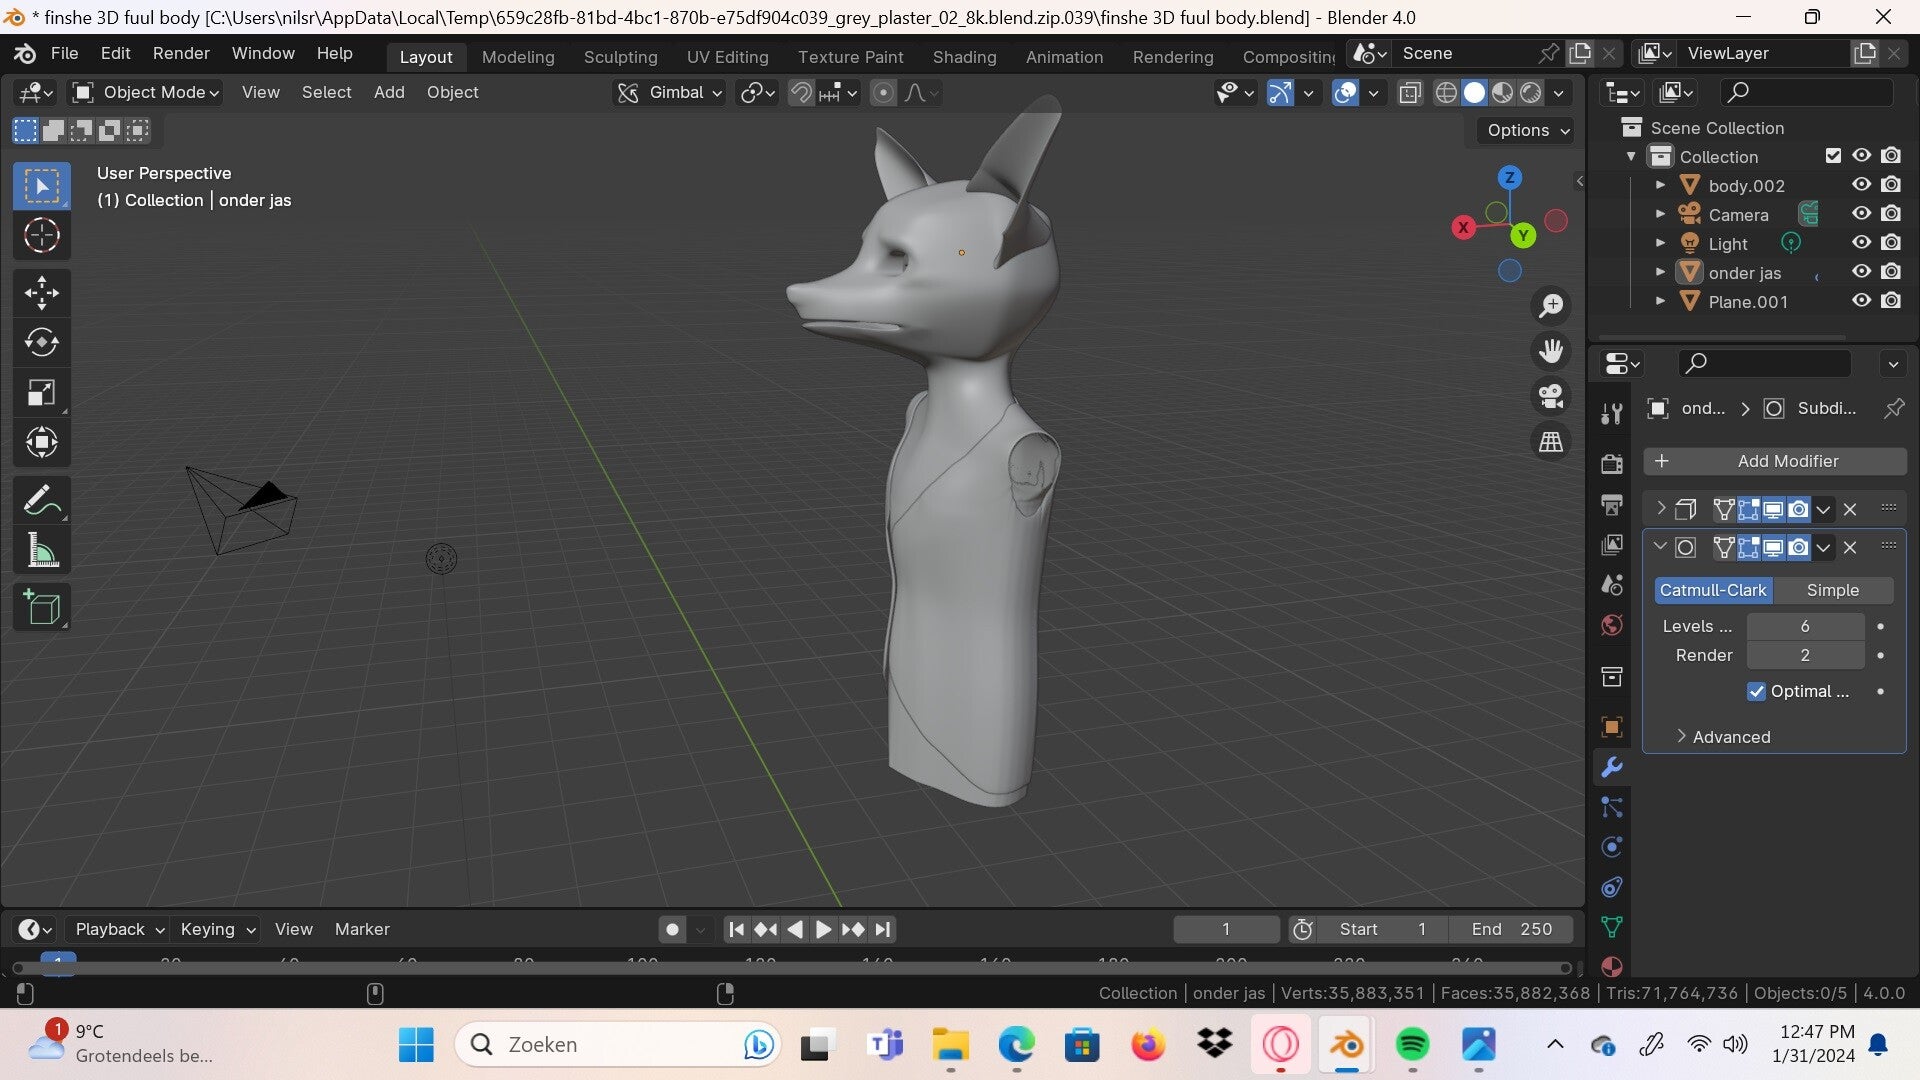Select the Rotate tool

[x=41, y=342]
